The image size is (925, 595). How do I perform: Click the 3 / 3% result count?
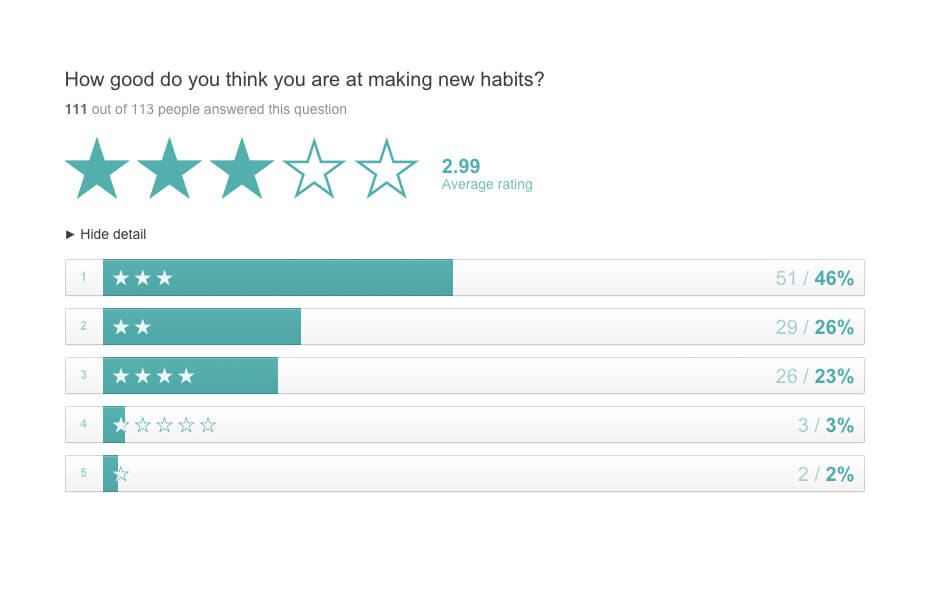825,425
